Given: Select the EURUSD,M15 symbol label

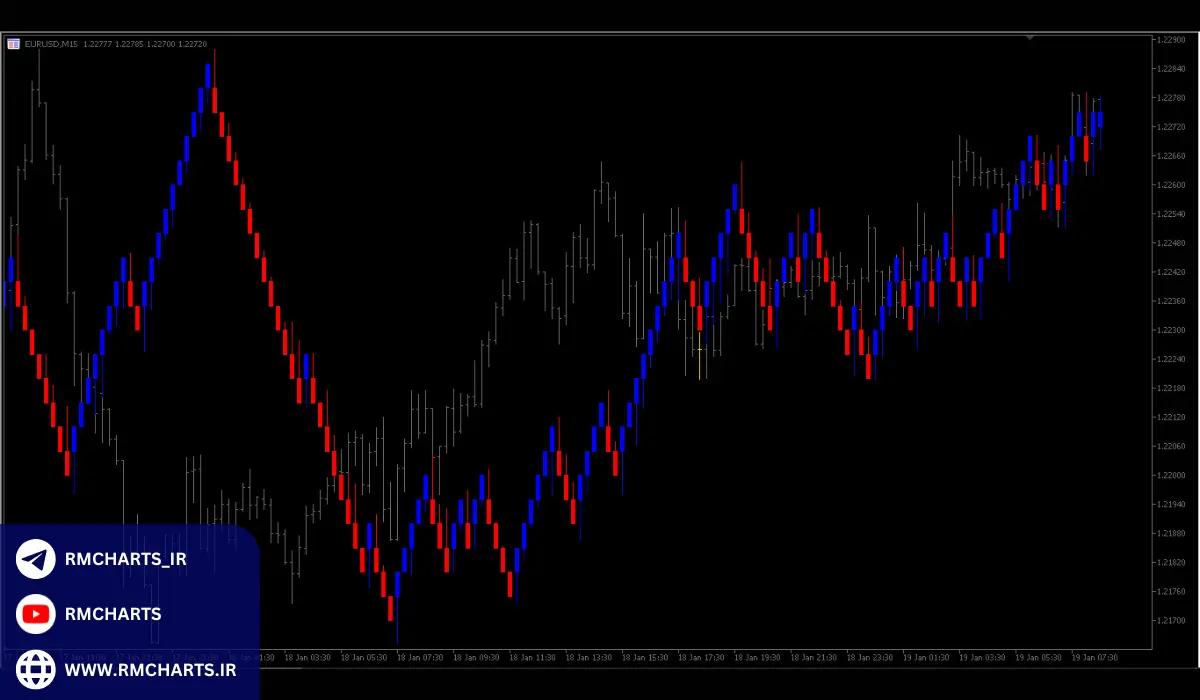Looking at the screenshot, I should (52, 44).
